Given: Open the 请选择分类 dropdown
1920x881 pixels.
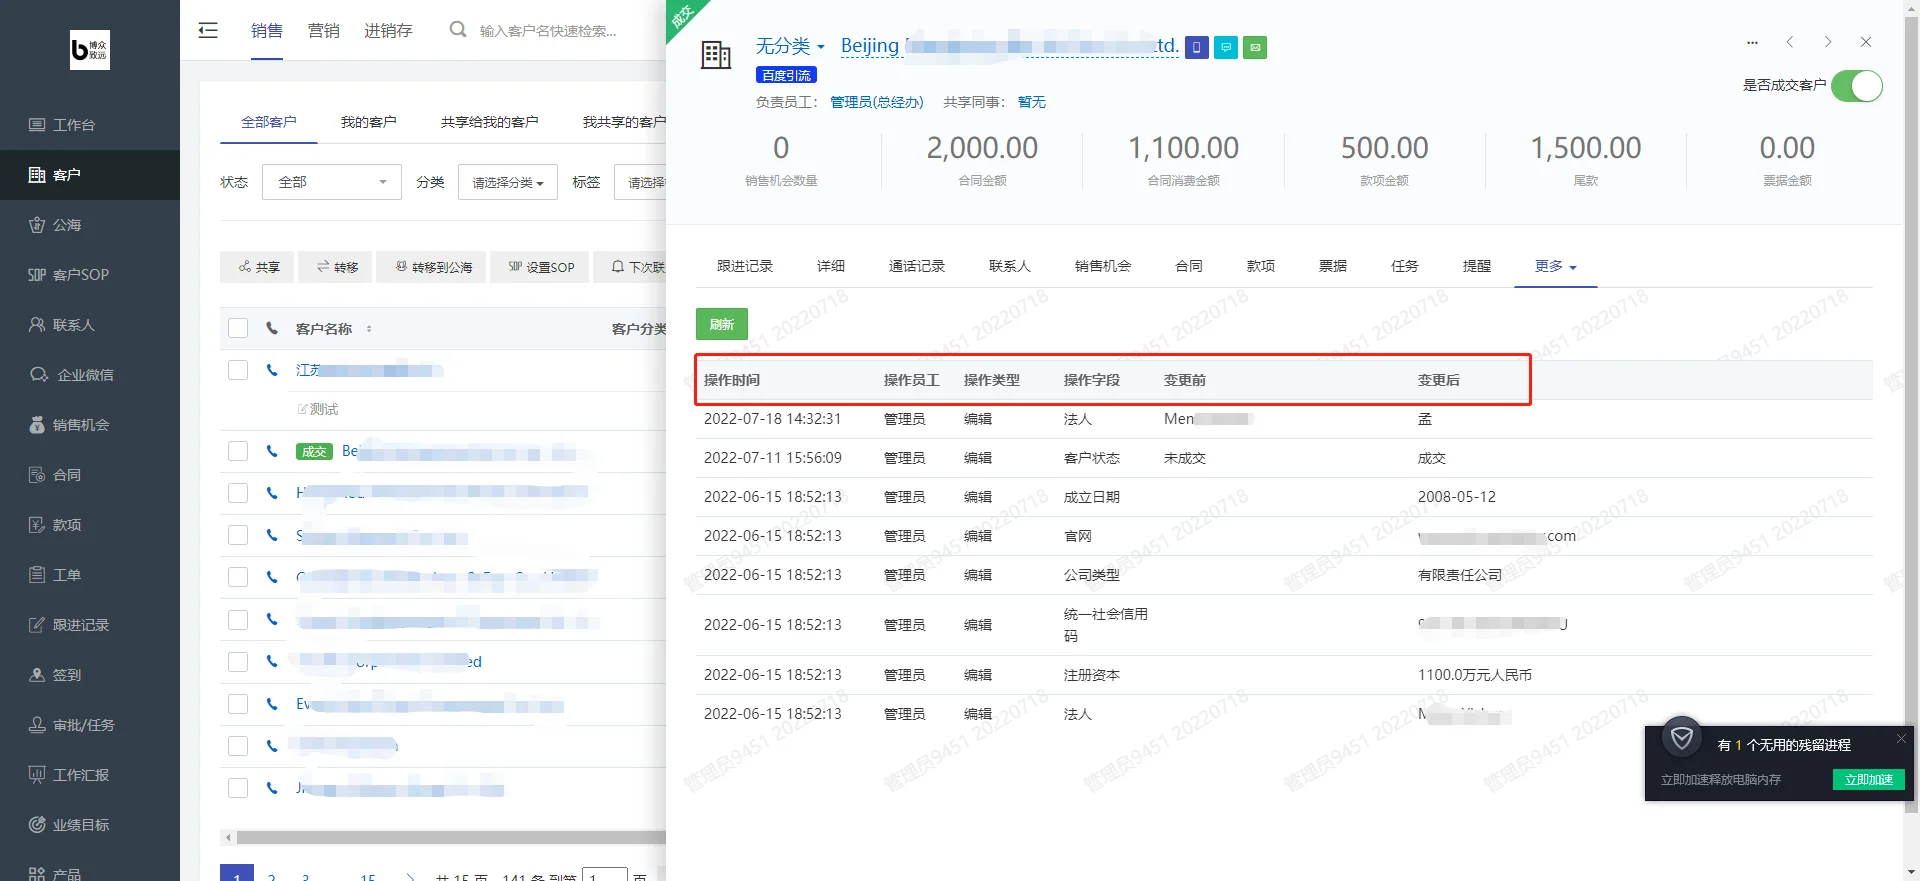Looking at the screenshot, I should tap(508, 182).
